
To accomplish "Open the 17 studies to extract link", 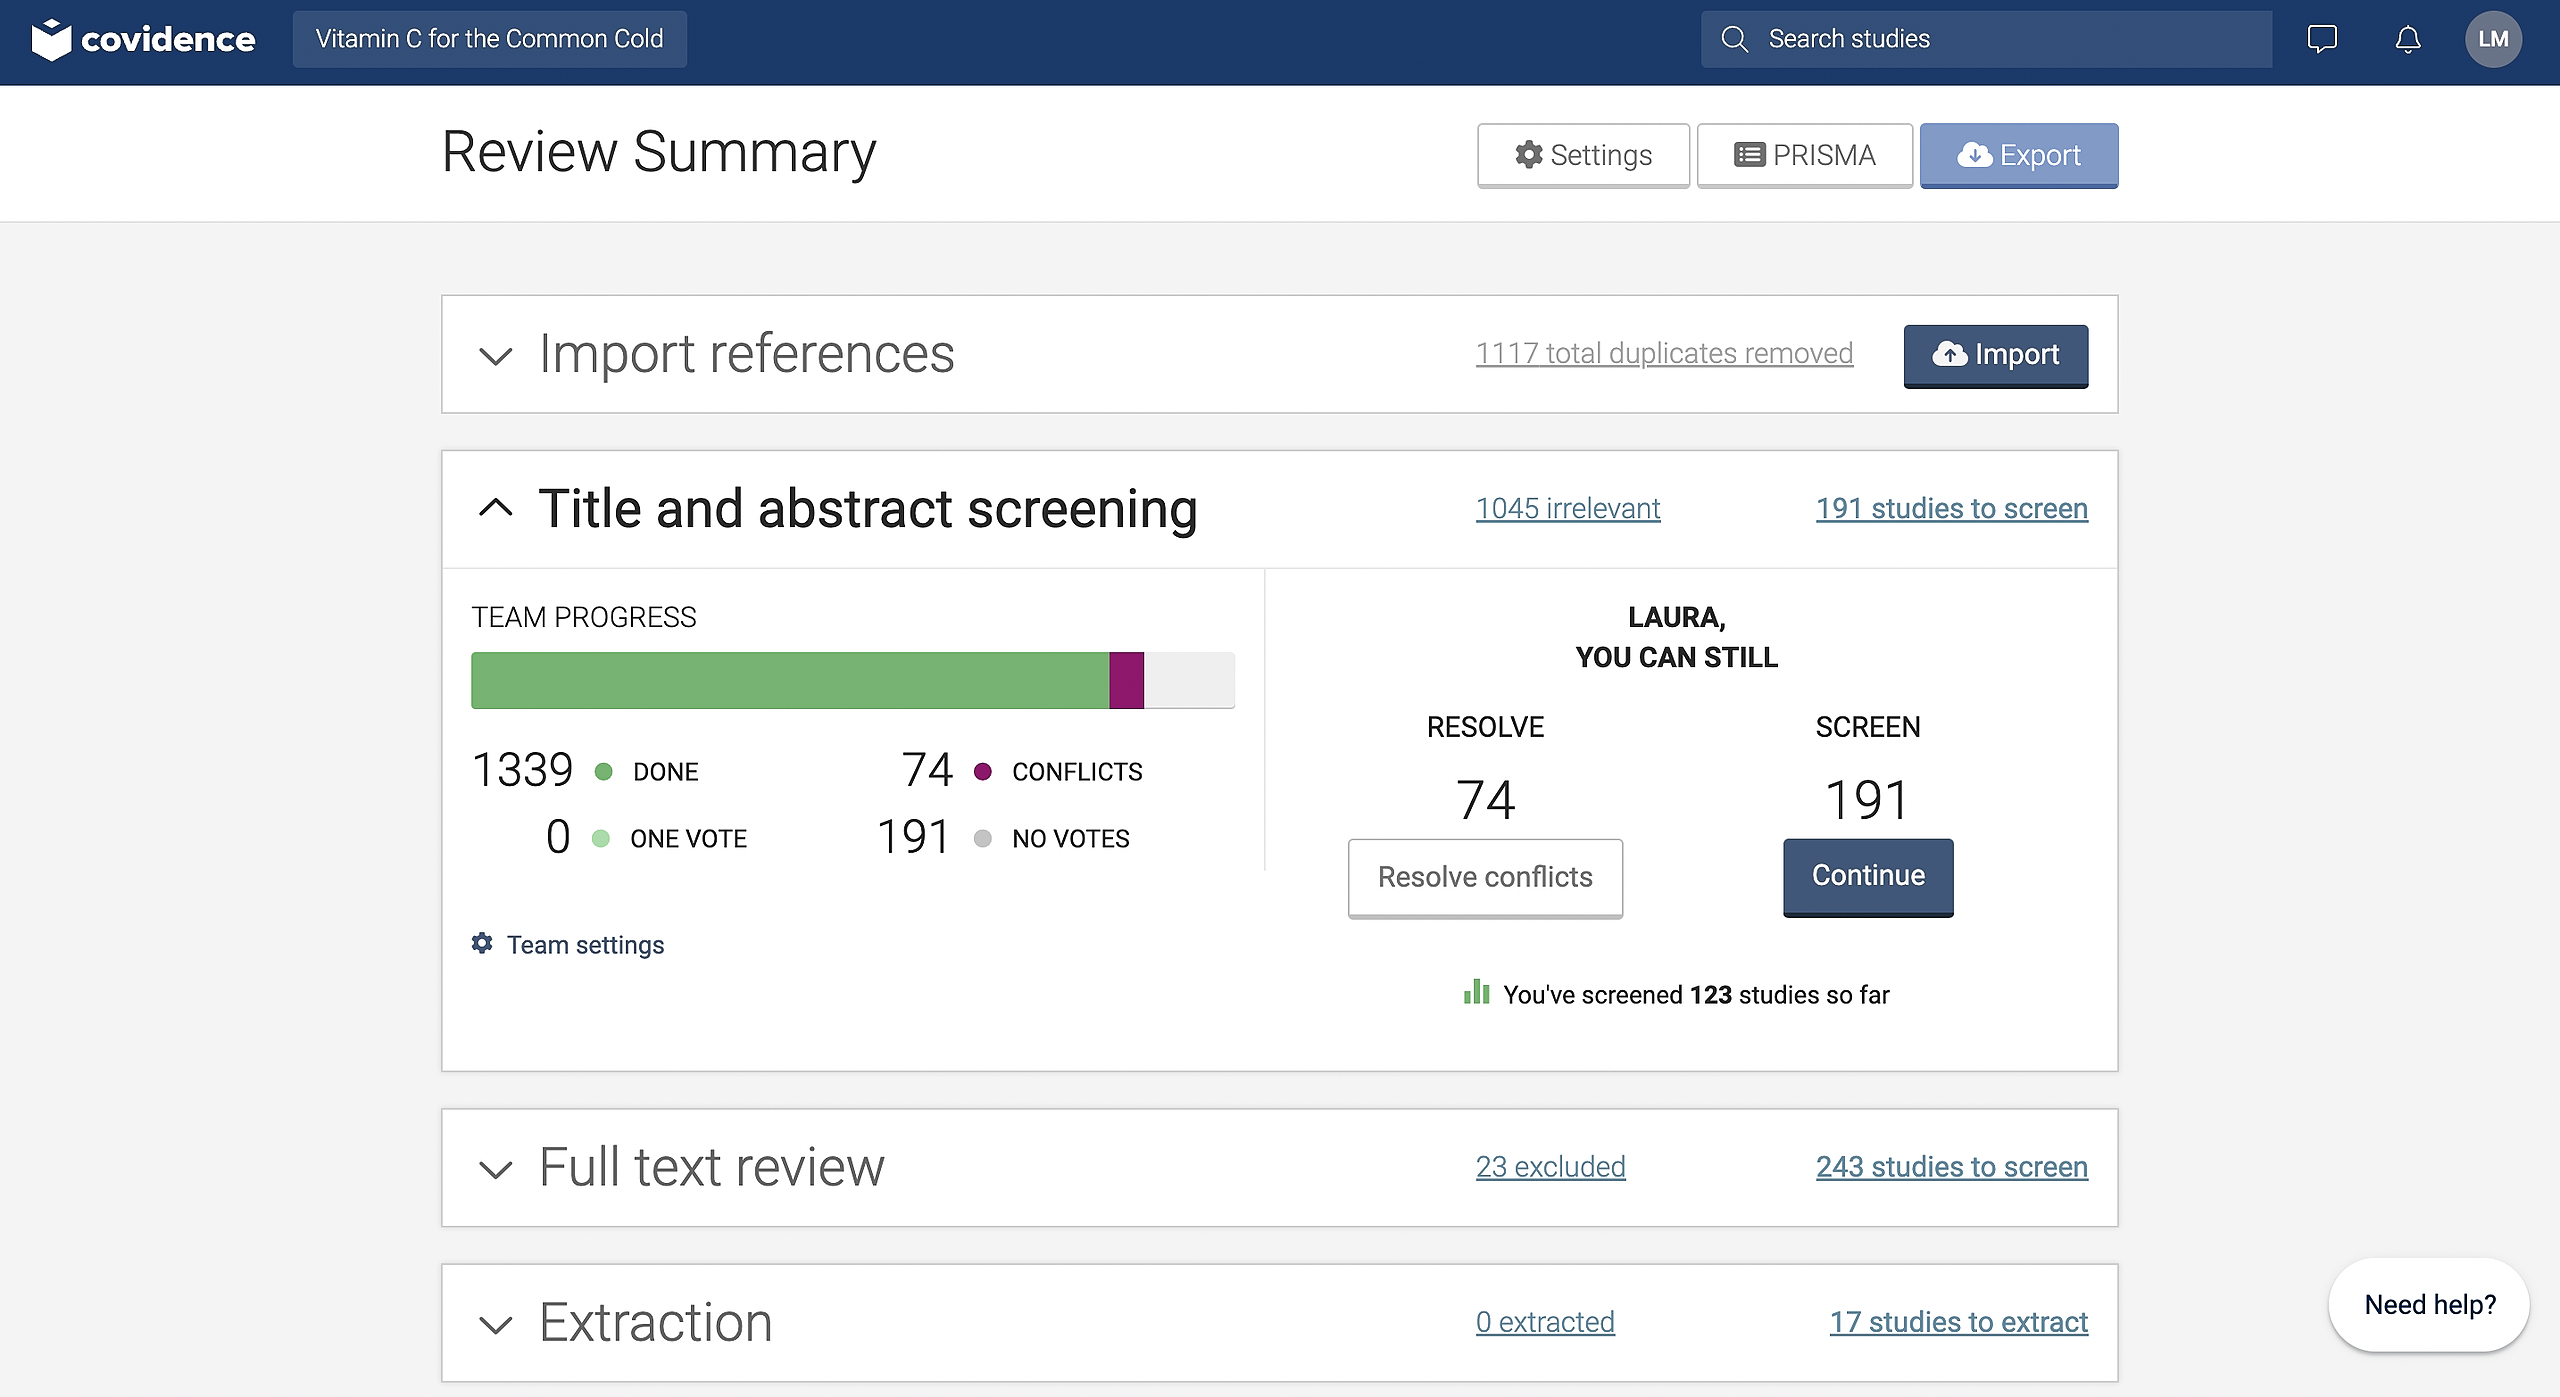I will [1958, 1322].
